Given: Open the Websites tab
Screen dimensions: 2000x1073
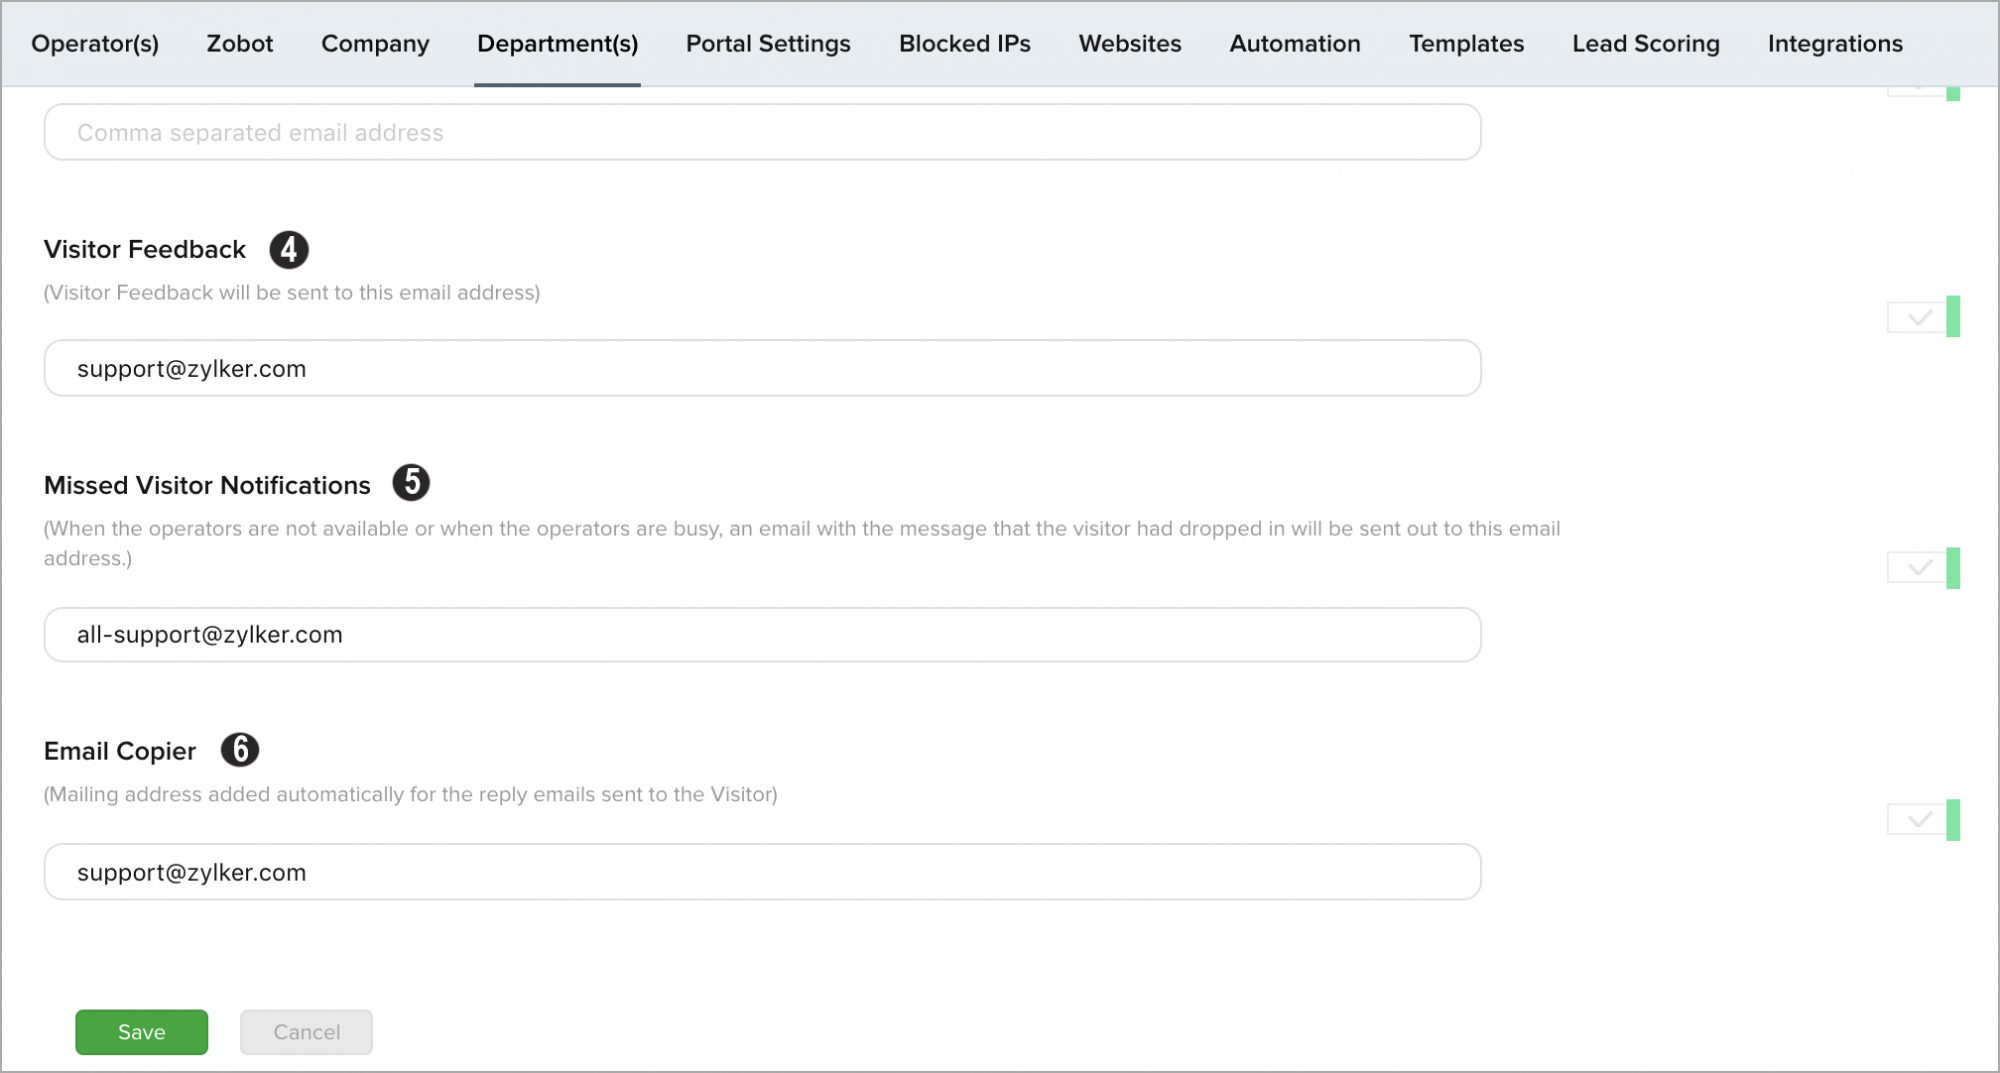Looking at the screenshot, I should coord(1130,44).
